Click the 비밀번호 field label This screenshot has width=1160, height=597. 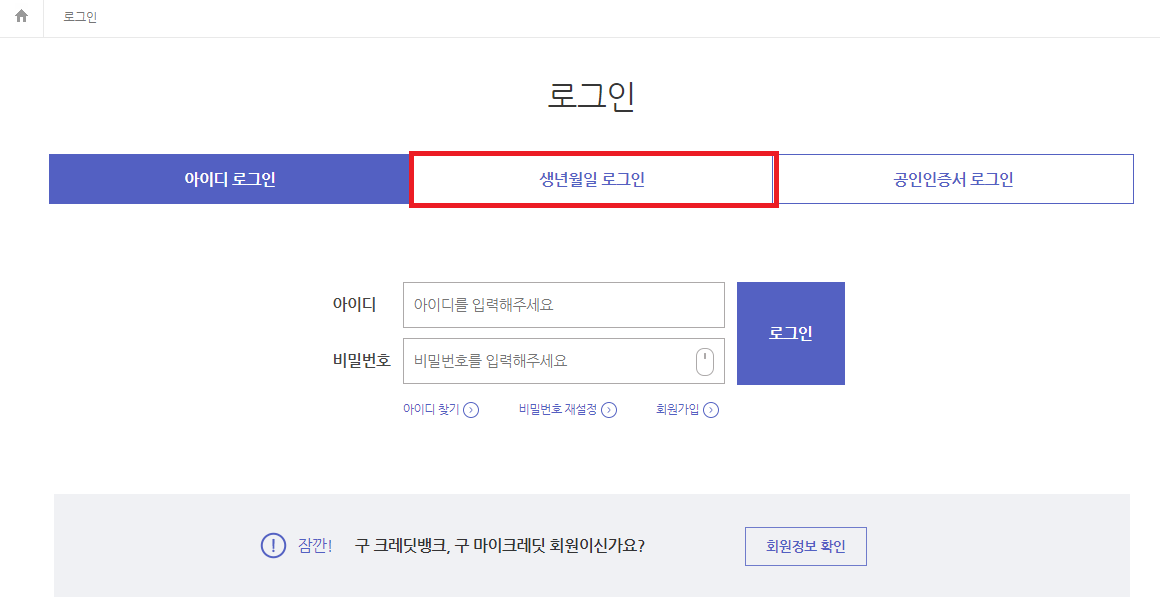[x=362, y=361]
